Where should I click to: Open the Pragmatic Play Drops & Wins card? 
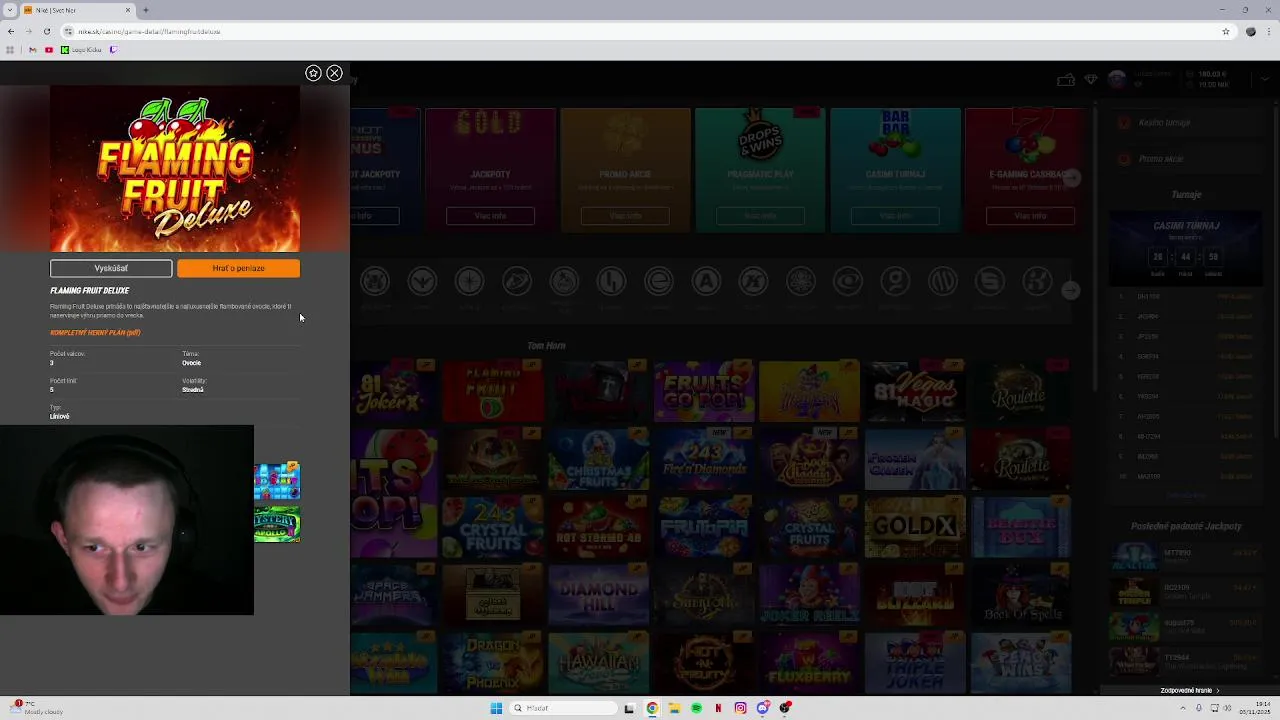tap(760, 170)
